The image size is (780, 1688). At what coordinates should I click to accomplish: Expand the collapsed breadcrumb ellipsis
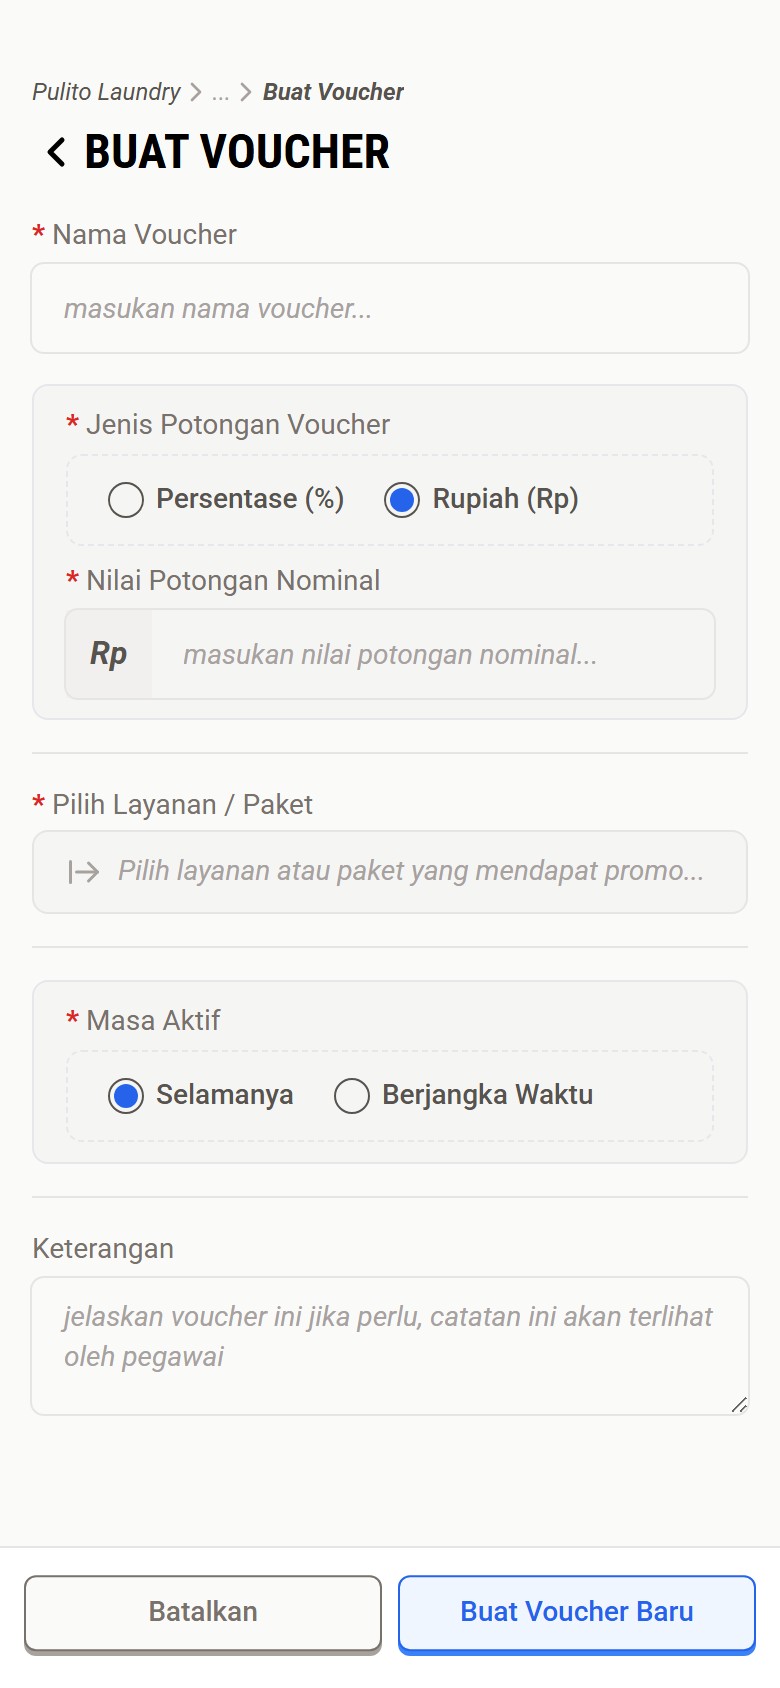pyautogui.click(x=220, y=93)
